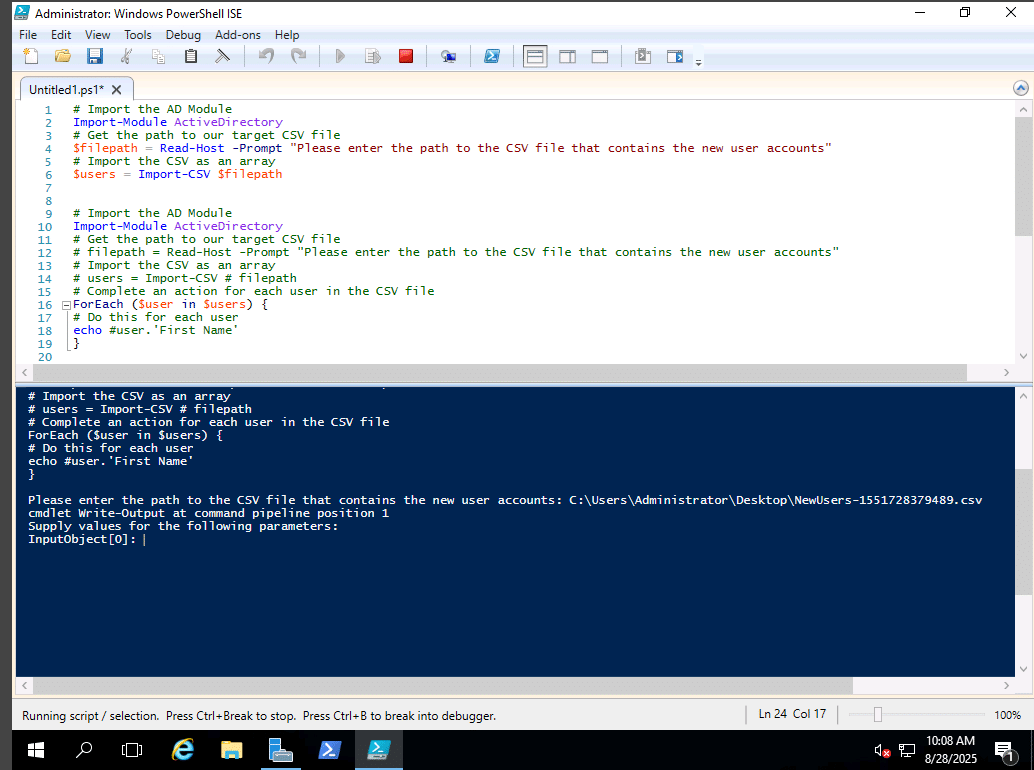
Task: Open the Add-ons menu
Action: click(237, 35)
